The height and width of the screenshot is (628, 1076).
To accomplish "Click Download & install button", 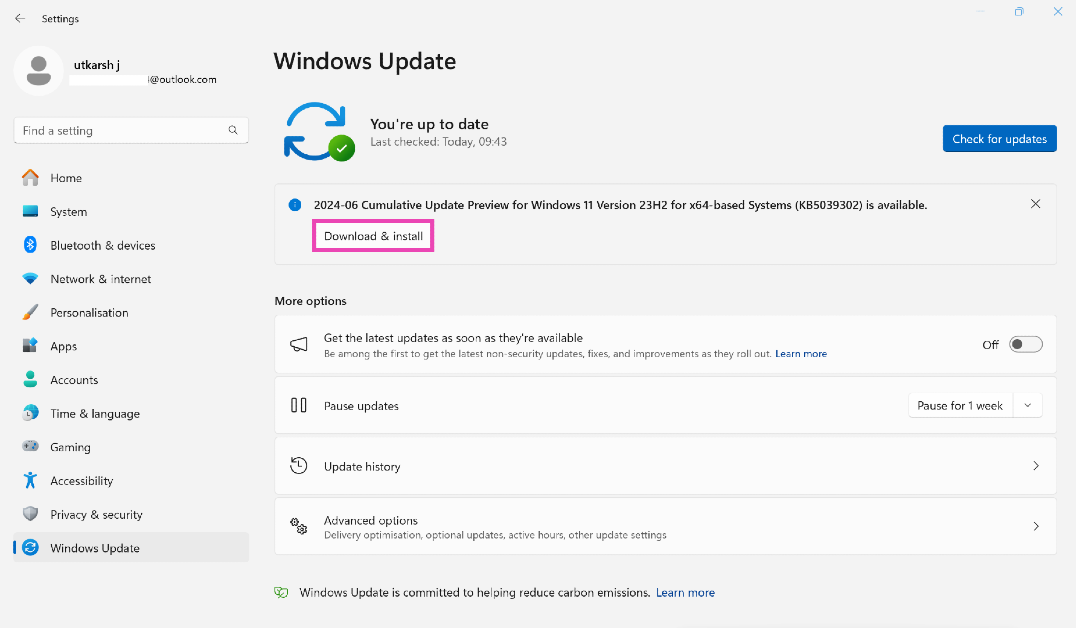I will tap(373, 235).
